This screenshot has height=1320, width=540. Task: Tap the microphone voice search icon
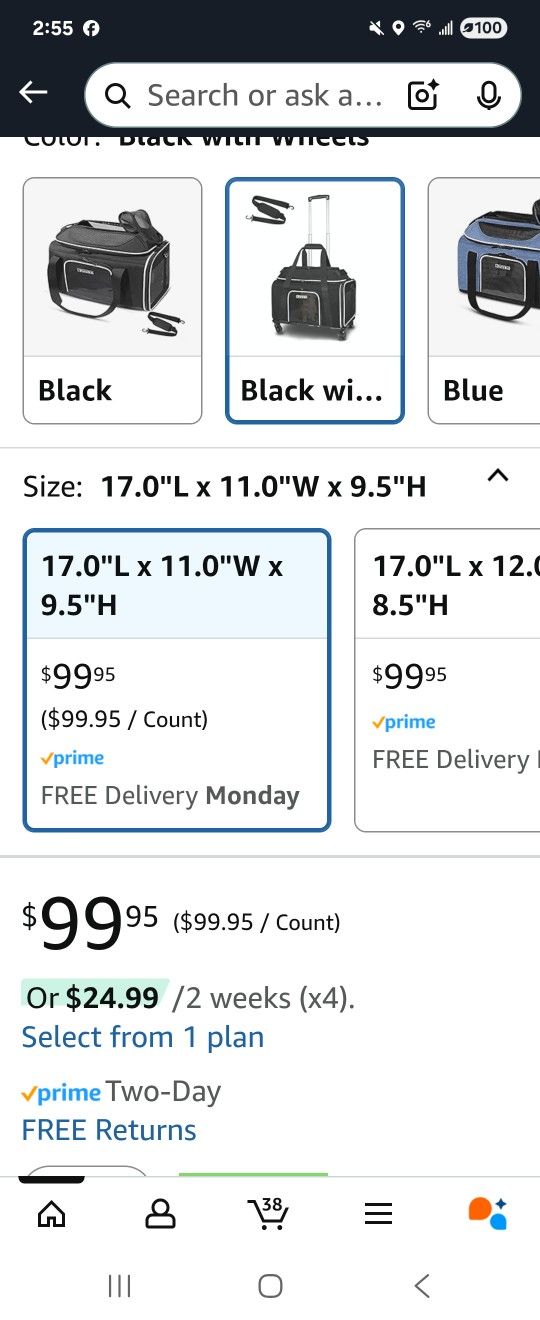click(x=488, y=95)
